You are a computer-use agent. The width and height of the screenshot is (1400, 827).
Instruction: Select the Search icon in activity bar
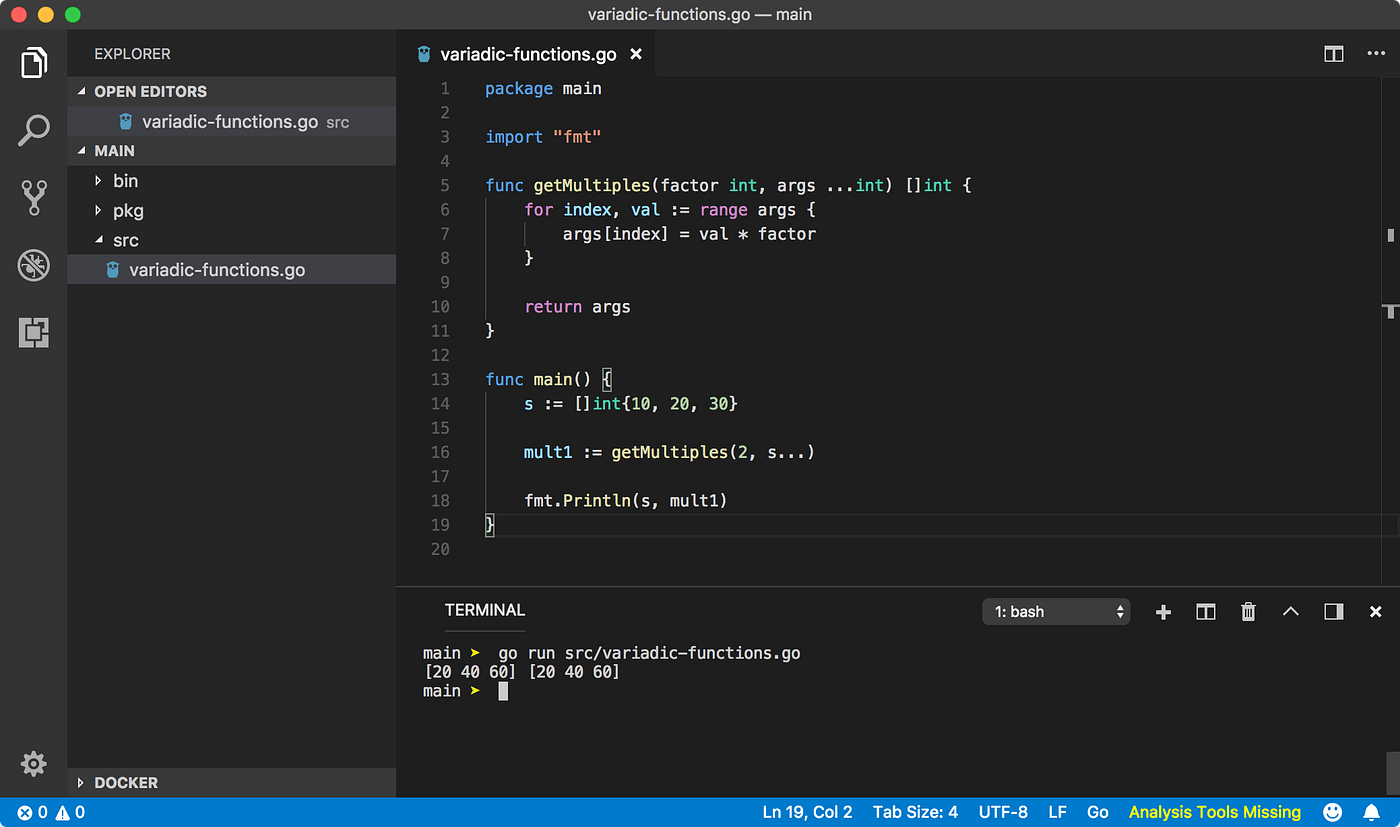[x=33, y=130]
